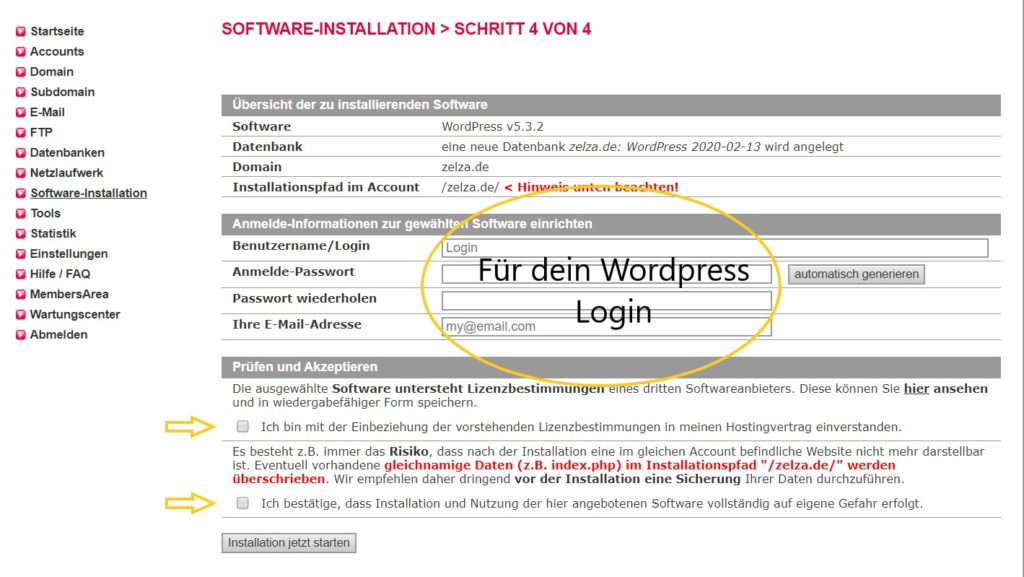Image resolution: width=1024 pixels, height=577 pixels.
Task: Select the 'WordPress v5.3.2' software value
Action: [x=492, y=127]
